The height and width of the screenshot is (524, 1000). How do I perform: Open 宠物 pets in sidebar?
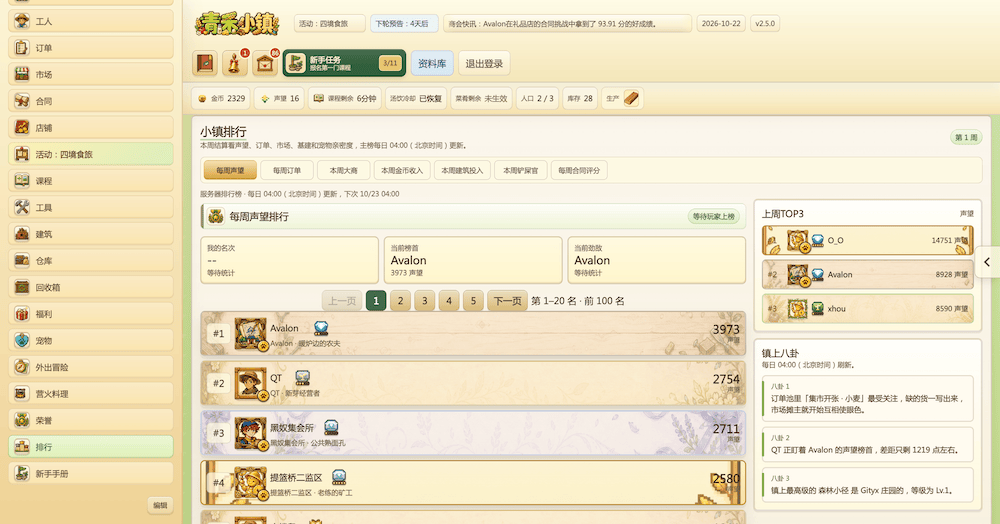(x=91, y=340)
